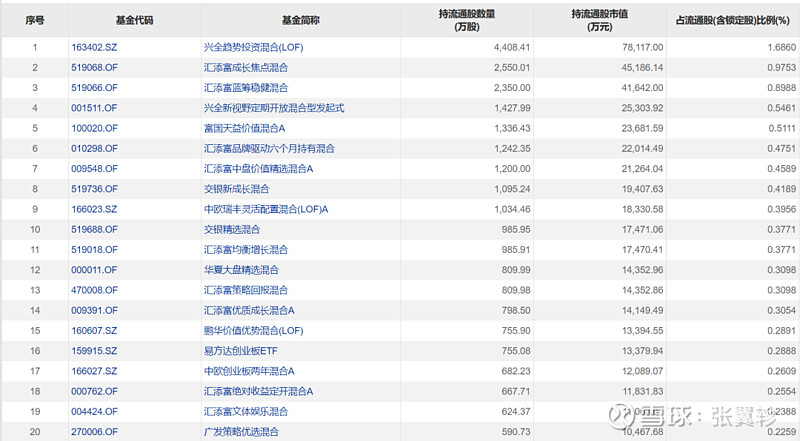Sort by 基金代码 column header
The width and height of the screenshot is (800, 441).
click(134, 20)
